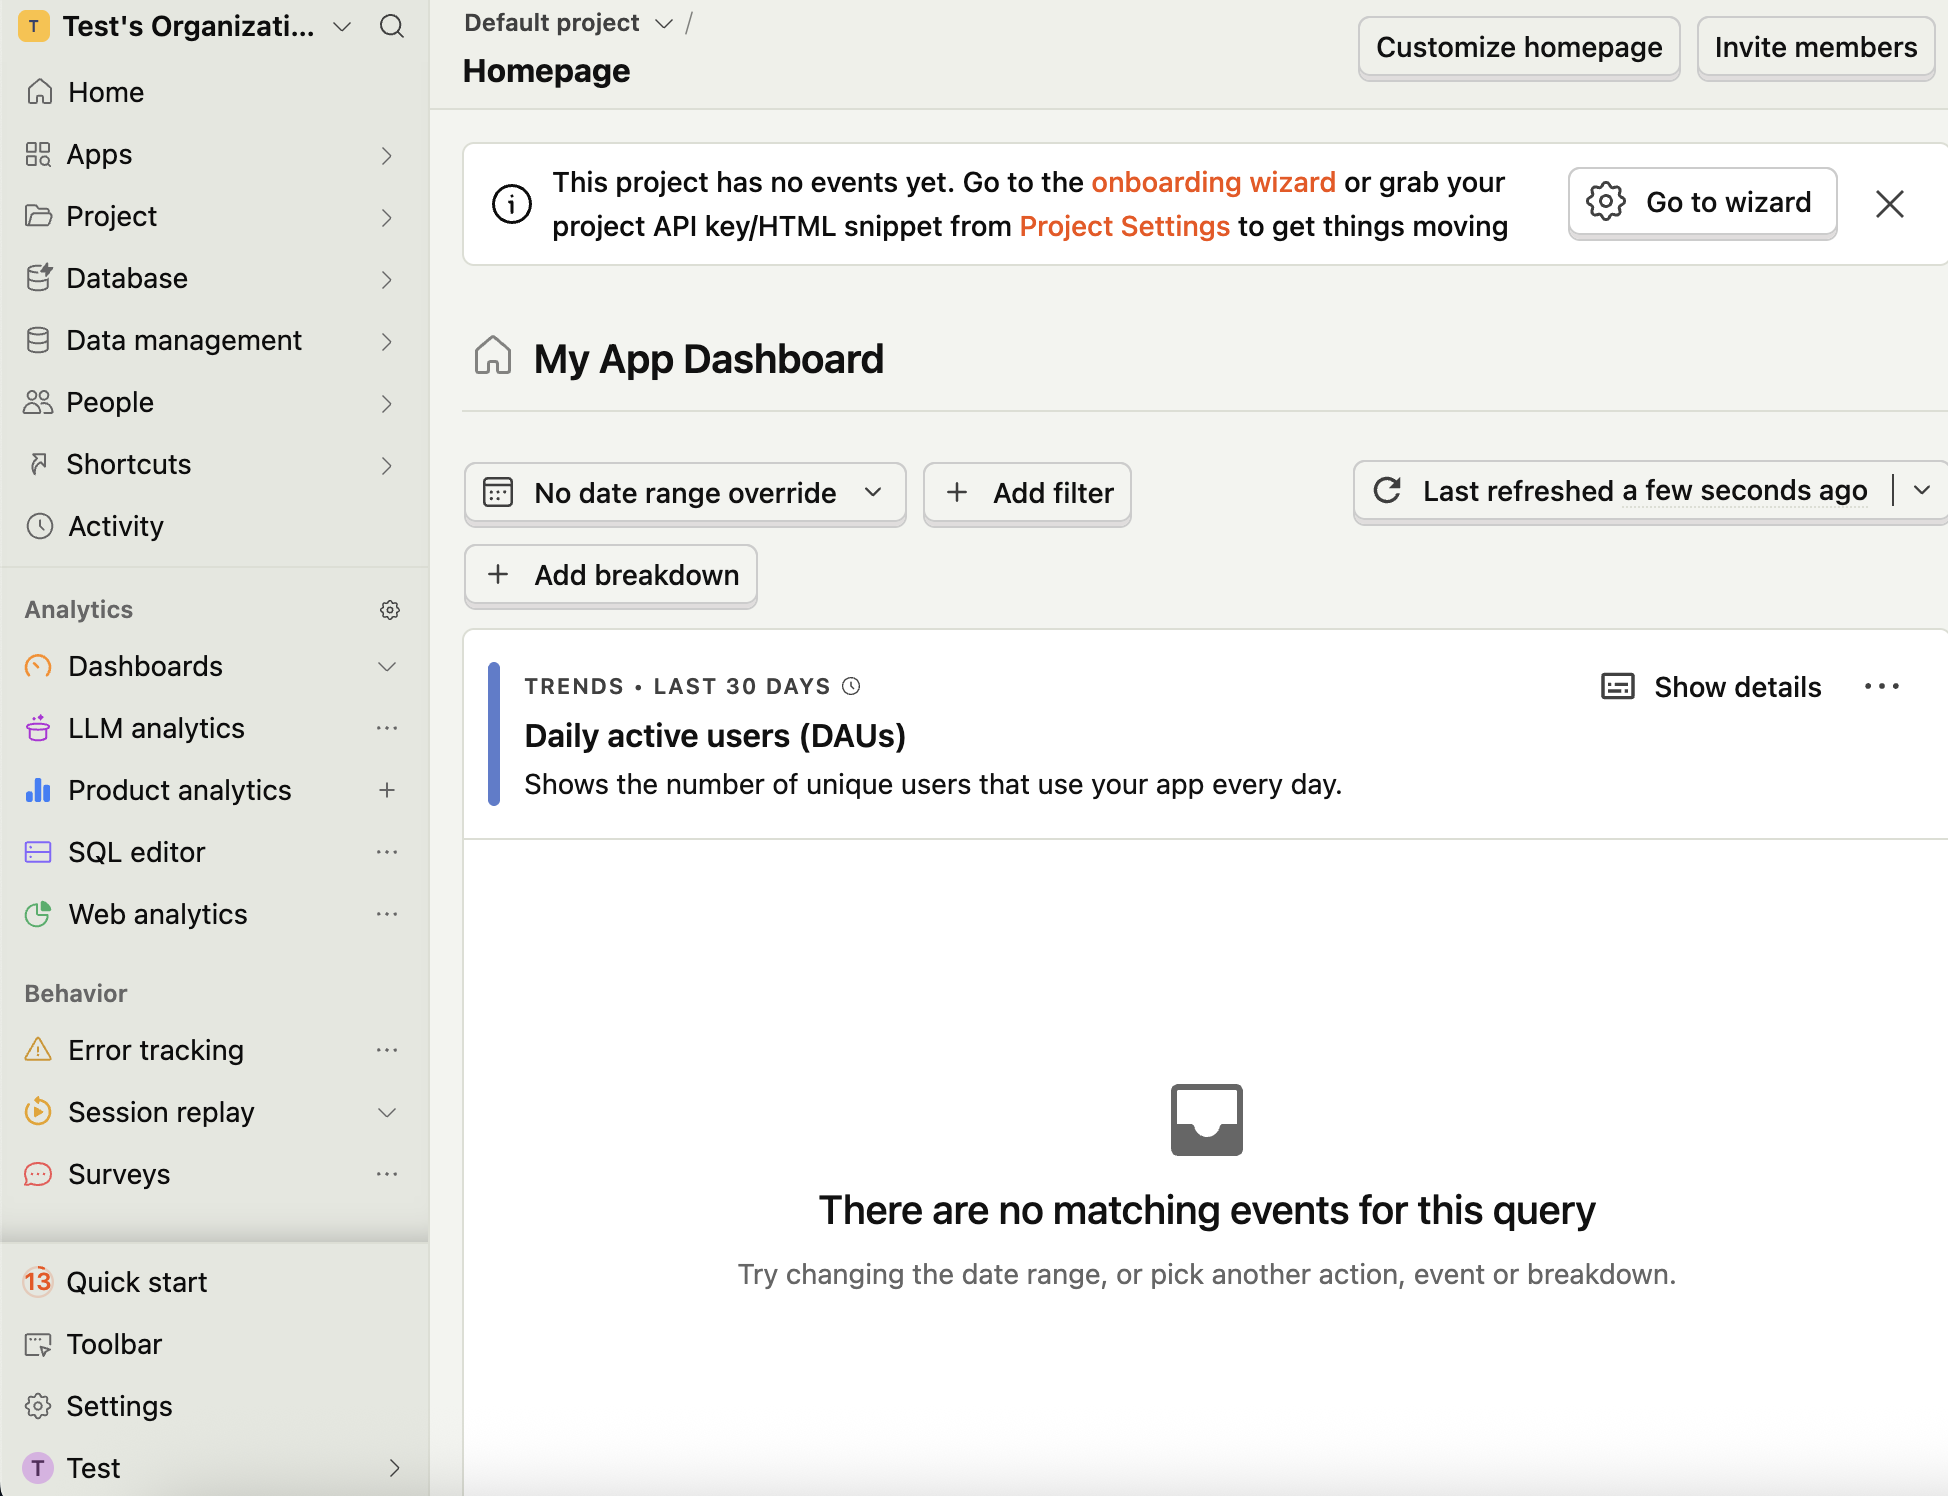
Task: Open the Activity page
Action: point(115,525)
